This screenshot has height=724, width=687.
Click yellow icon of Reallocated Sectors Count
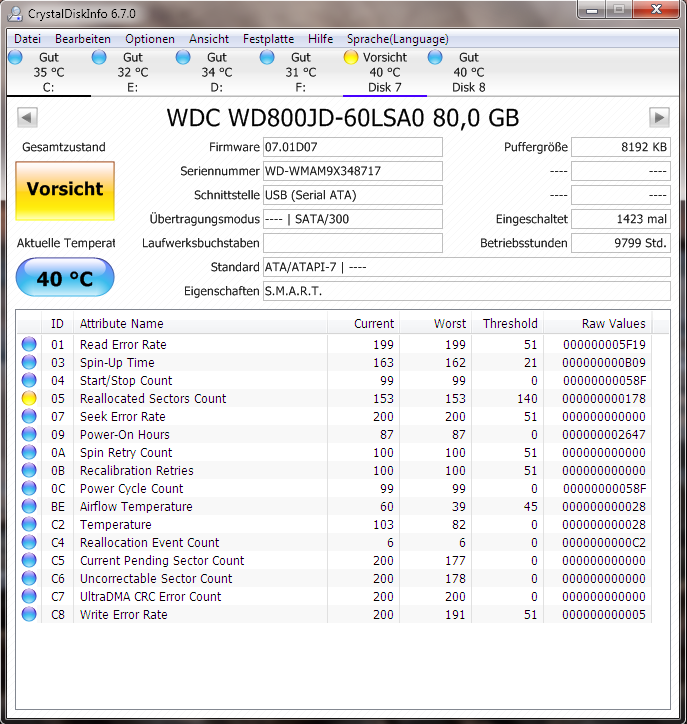point(29,398)
